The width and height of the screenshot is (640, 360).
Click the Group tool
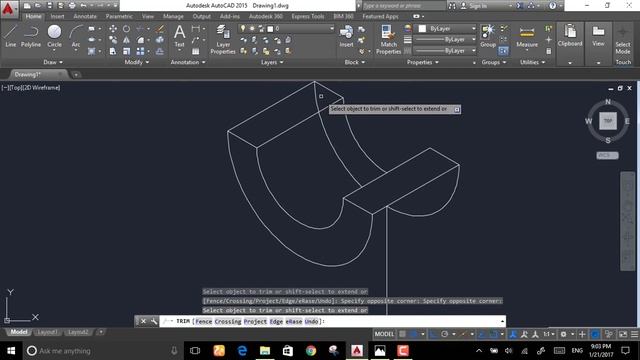[488, 36]
